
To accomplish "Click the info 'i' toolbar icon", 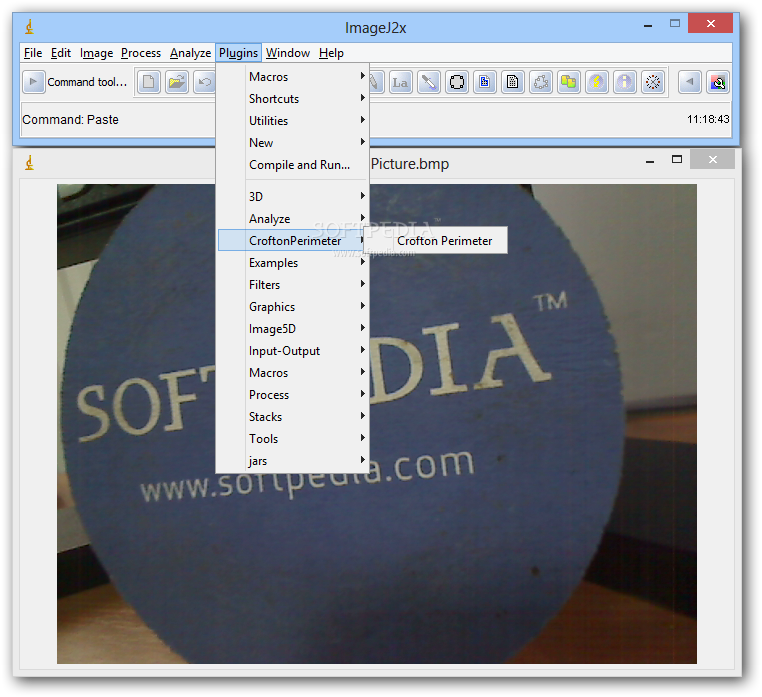I will click(x=625, y=82).
